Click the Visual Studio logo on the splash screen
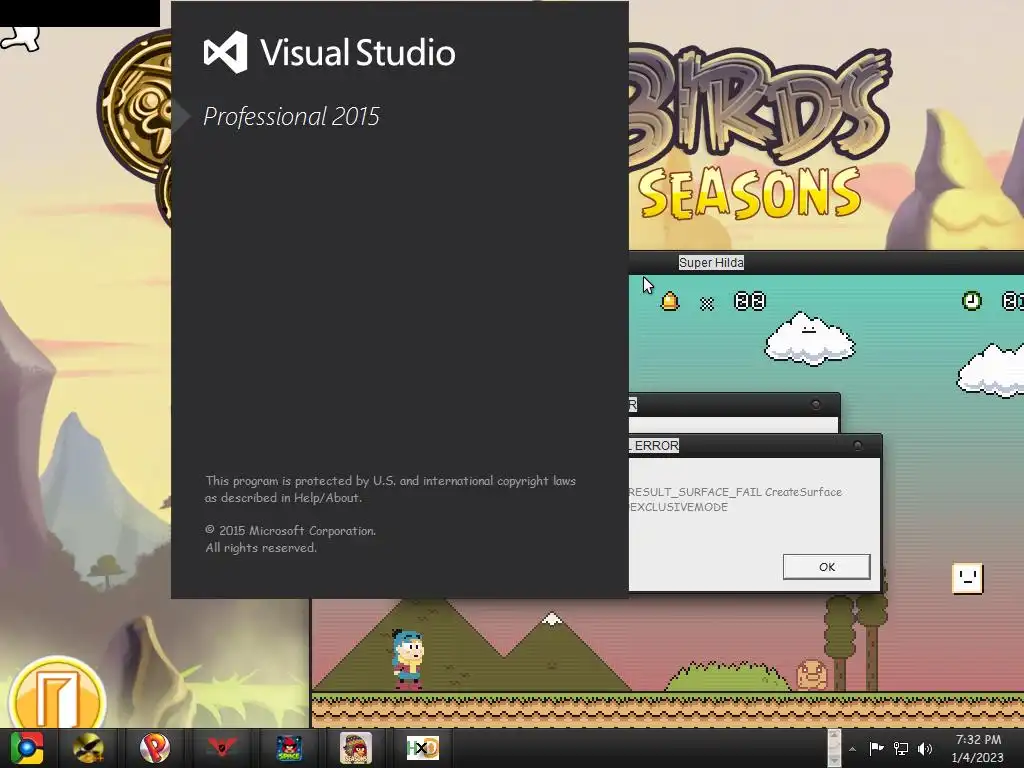Viewport: 1024px width, 768px height. [225, 52]
